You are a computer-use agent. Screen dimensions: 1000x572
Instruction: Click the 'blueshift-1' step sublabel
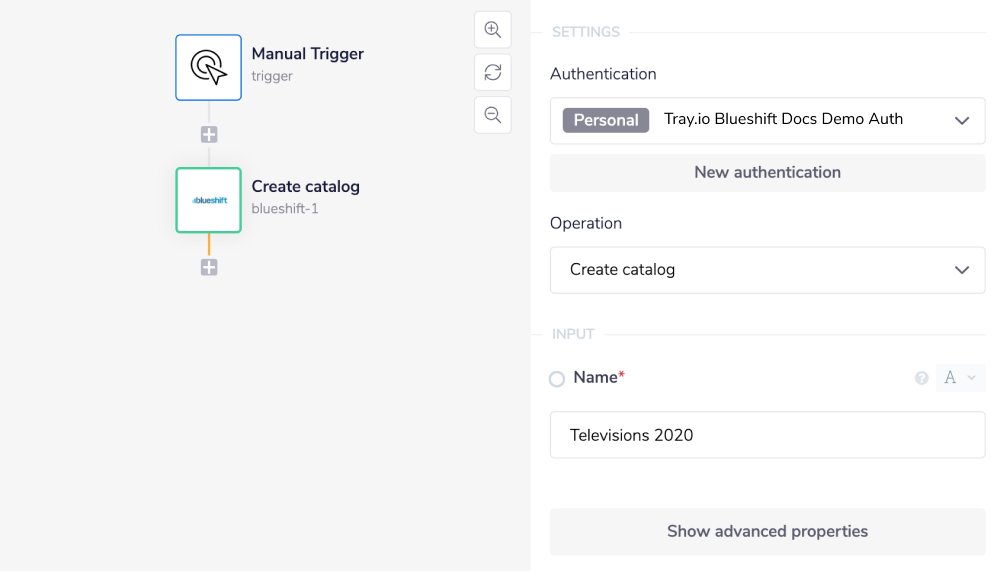pyautogui.click(x=285, y=209)
